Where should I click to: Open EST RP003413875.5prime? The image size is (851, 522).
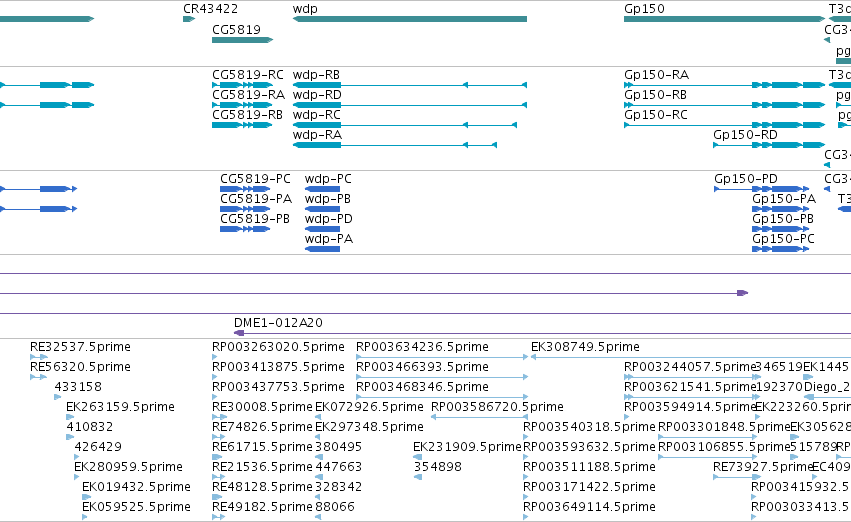[278, 367]
